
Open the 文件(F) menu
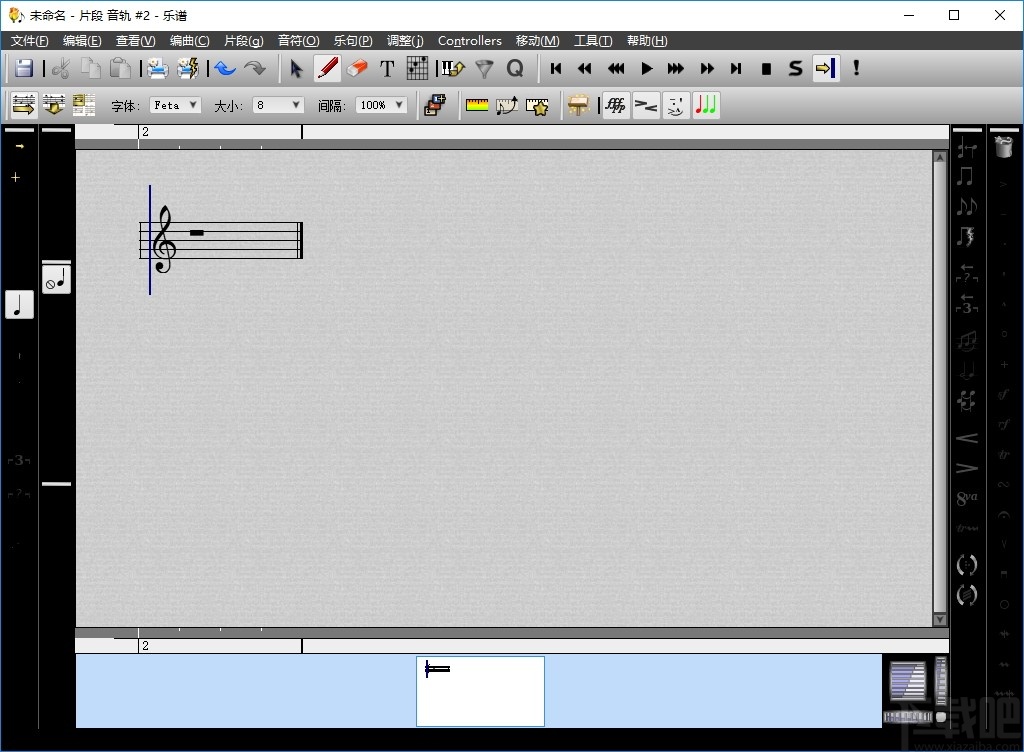29,40
